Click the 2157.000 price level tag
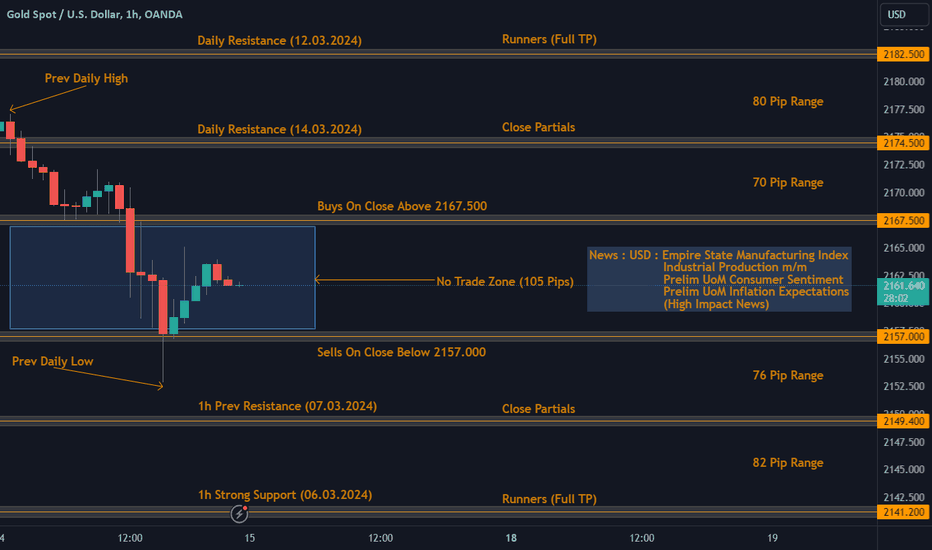 pyautogui.click(x=903, y=337)
